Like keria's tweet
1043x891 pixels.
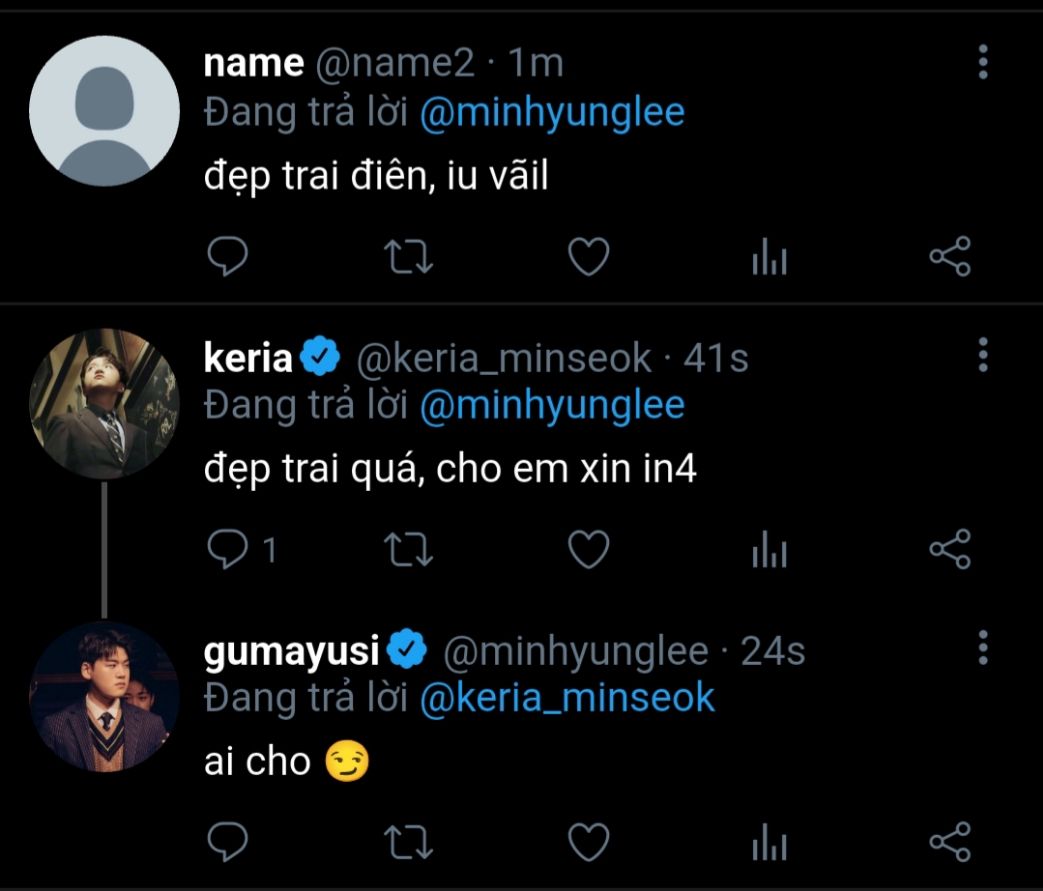pos(589,549)
